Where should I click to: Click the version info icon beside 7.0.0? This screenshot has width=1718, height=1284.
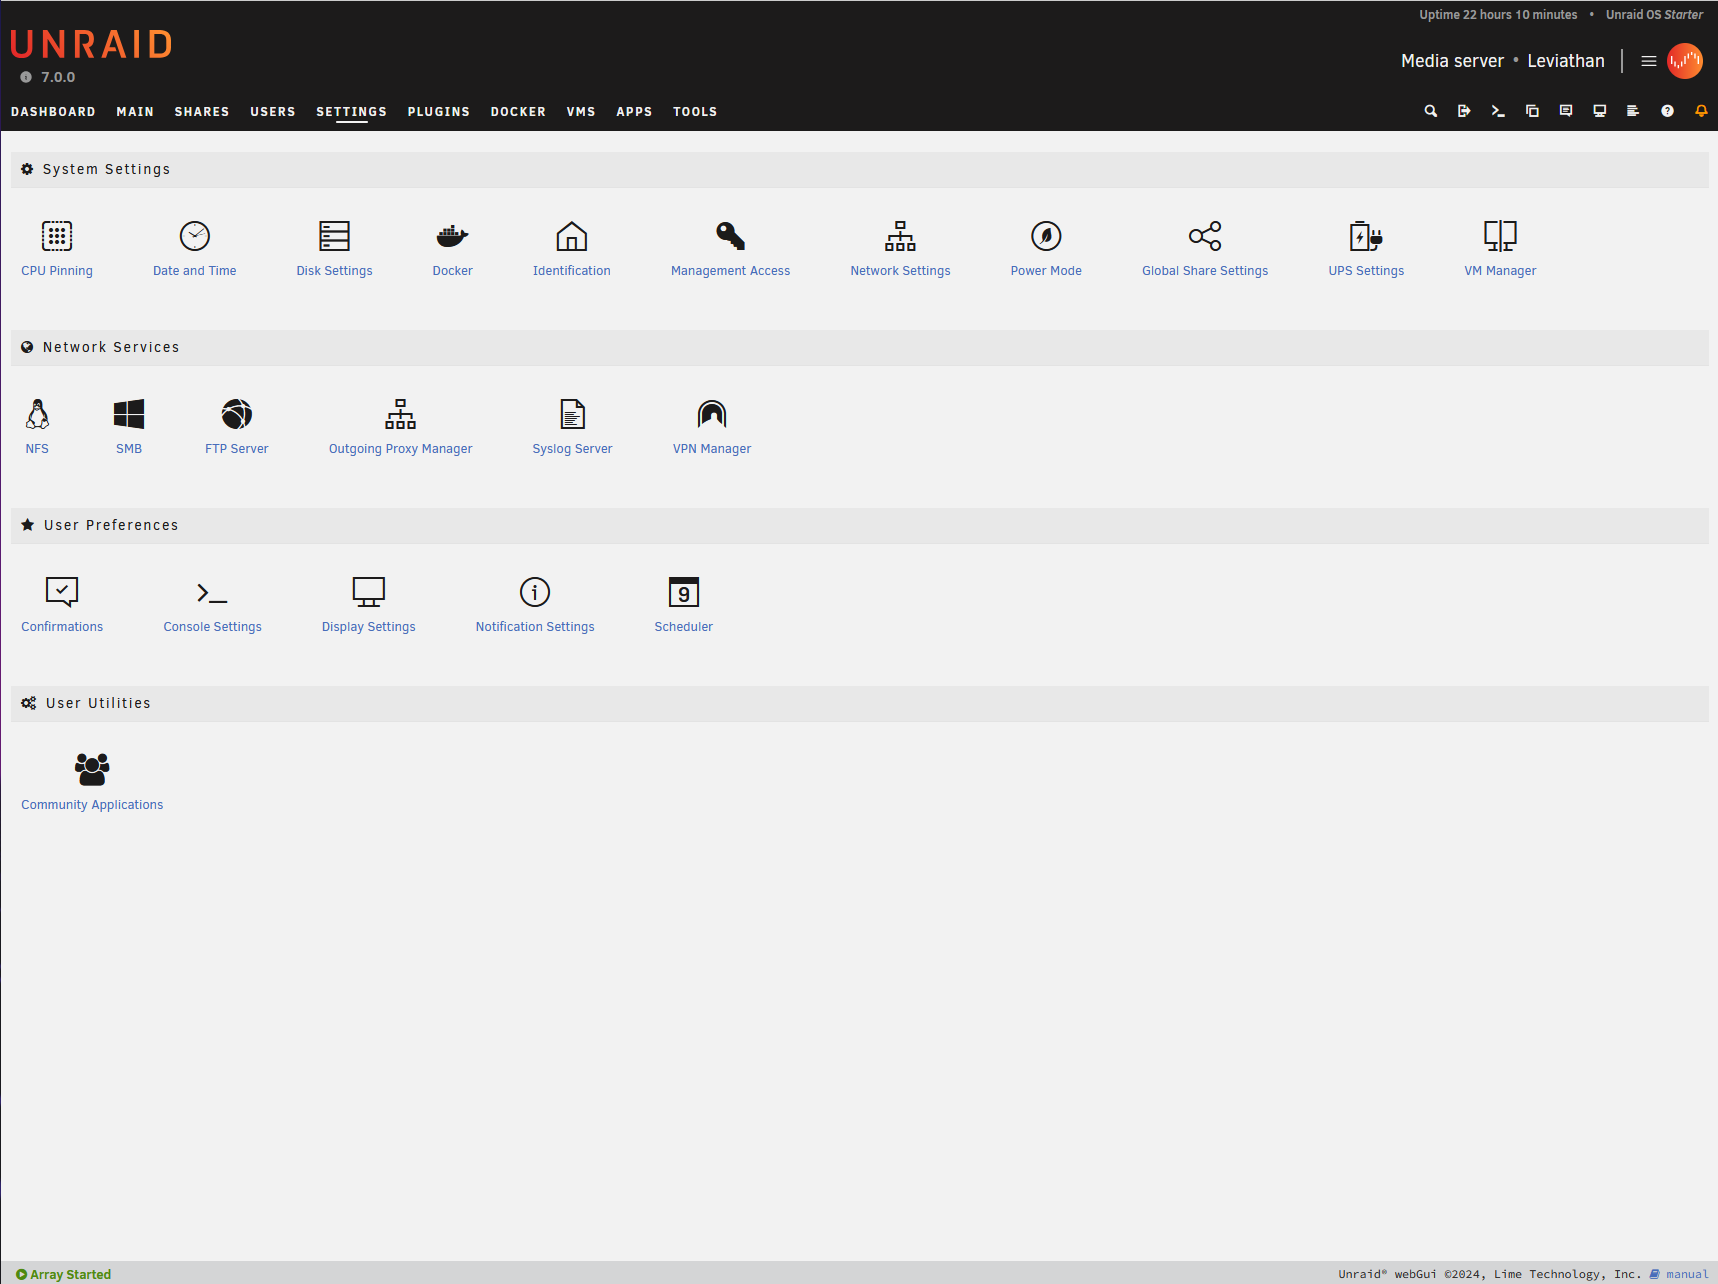tap(26, 77)
